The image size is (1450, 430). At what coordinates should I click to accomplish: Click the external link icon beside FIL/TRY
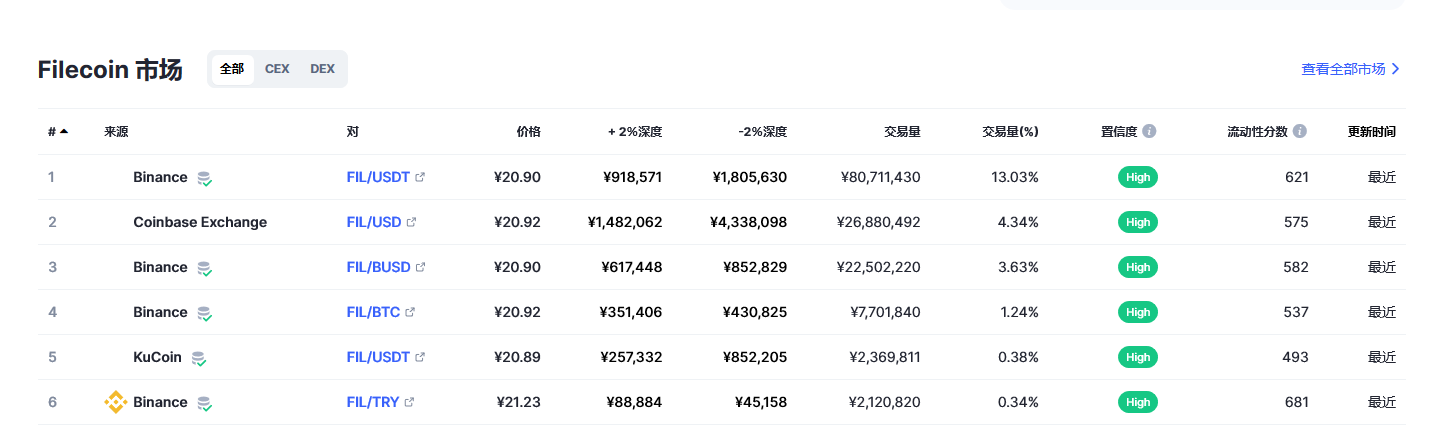[x=409, y=402]
